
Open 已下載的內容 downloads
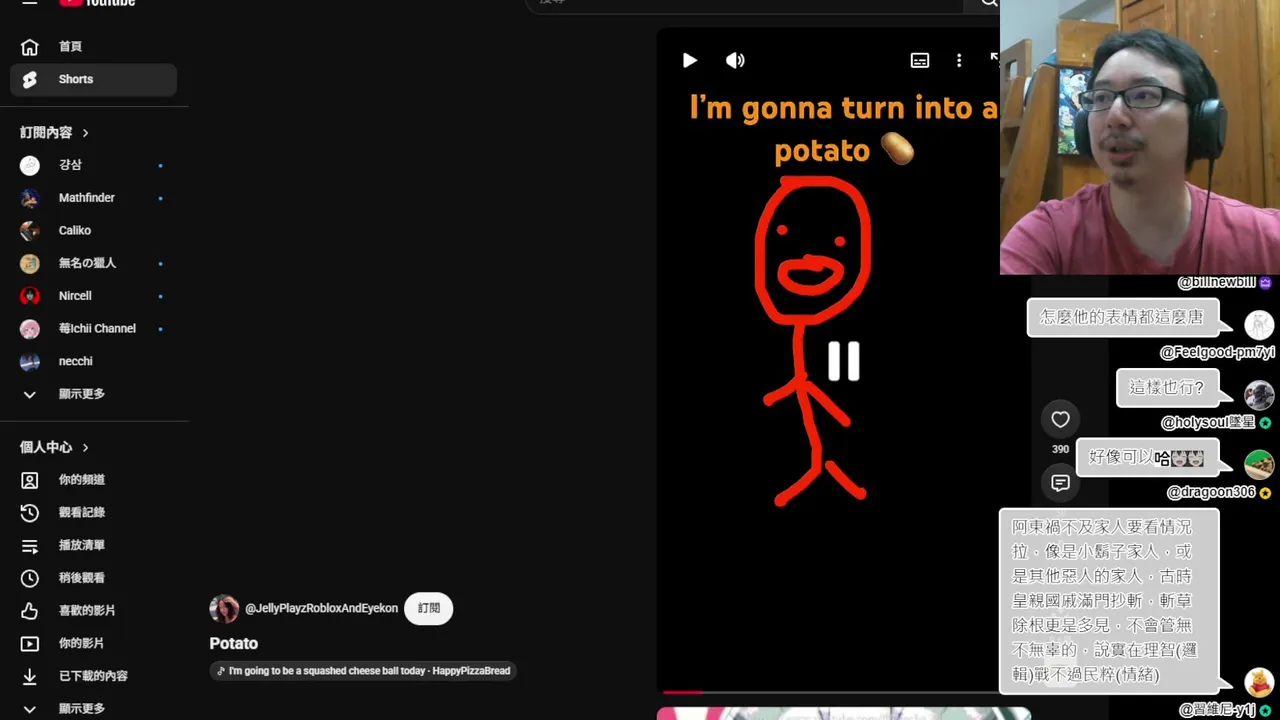(93, 676)
